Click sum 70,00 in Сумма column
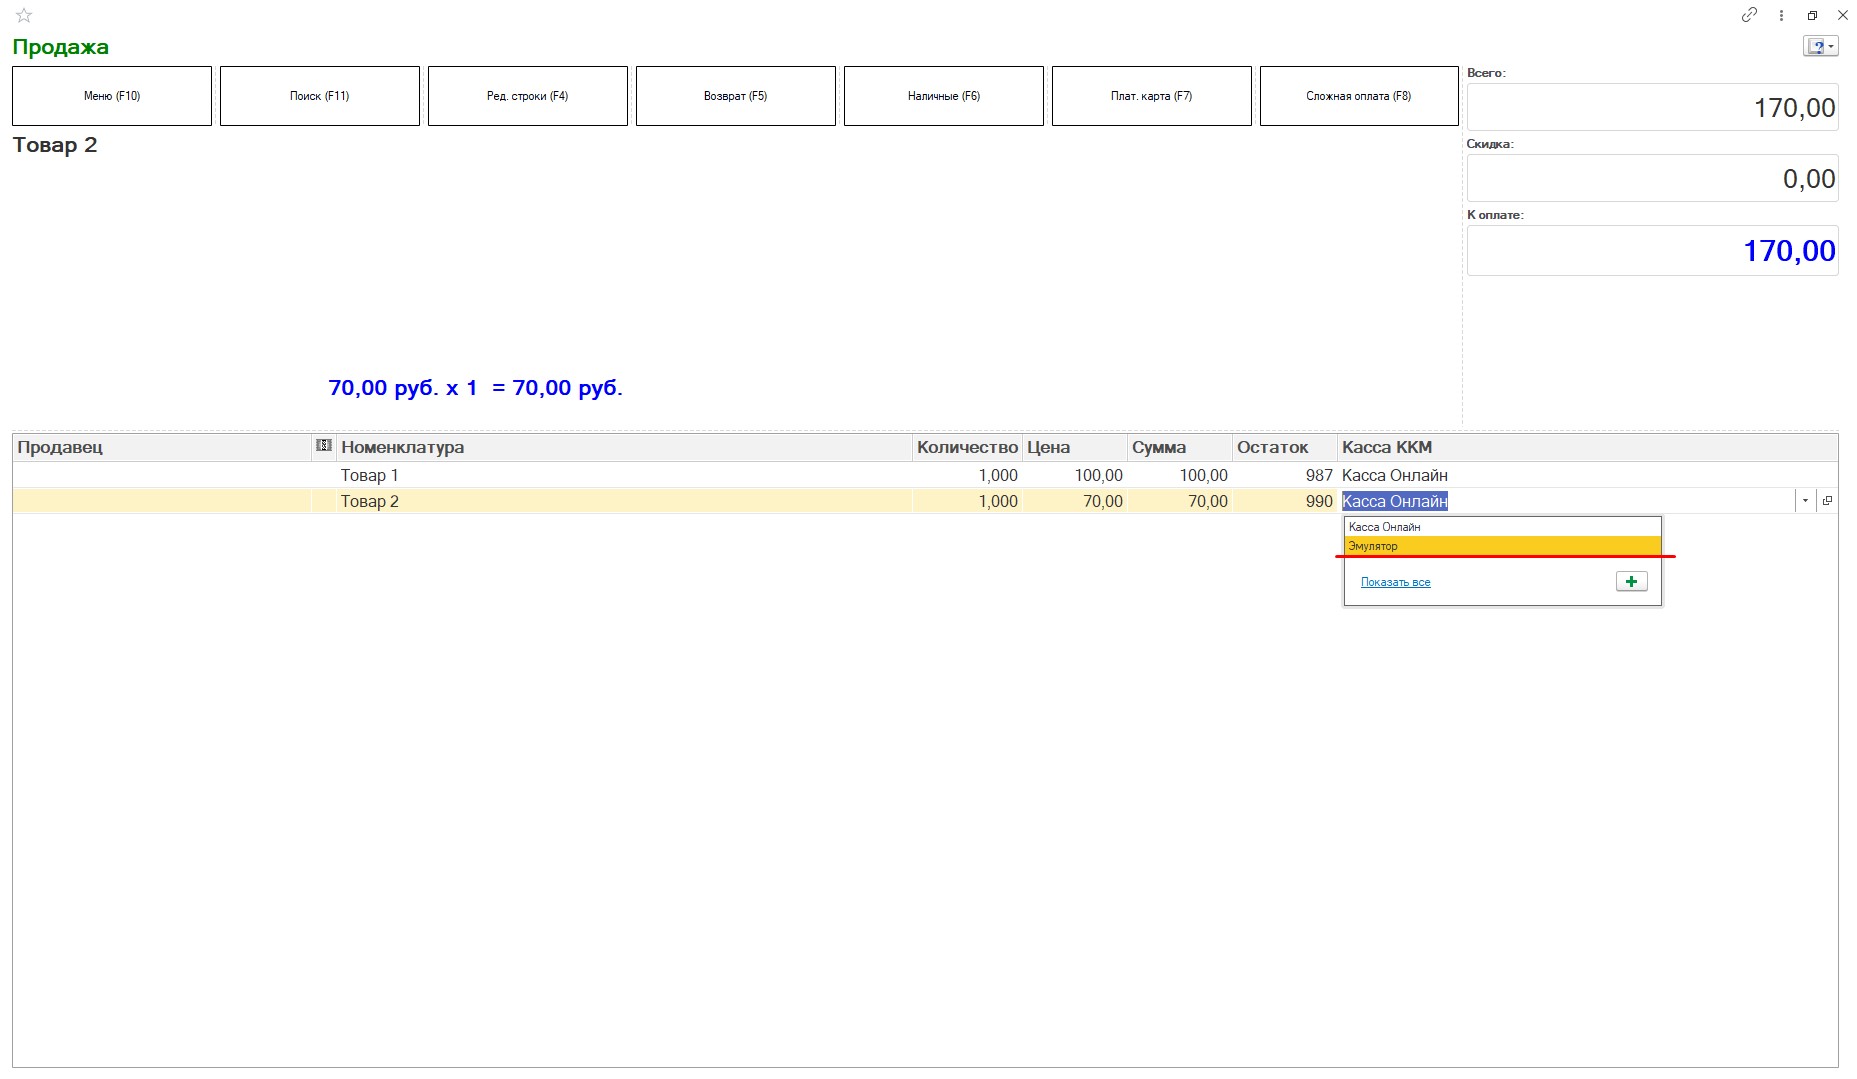The height and width of the screenshot is (1079, 1857). tap(1207, 501)
